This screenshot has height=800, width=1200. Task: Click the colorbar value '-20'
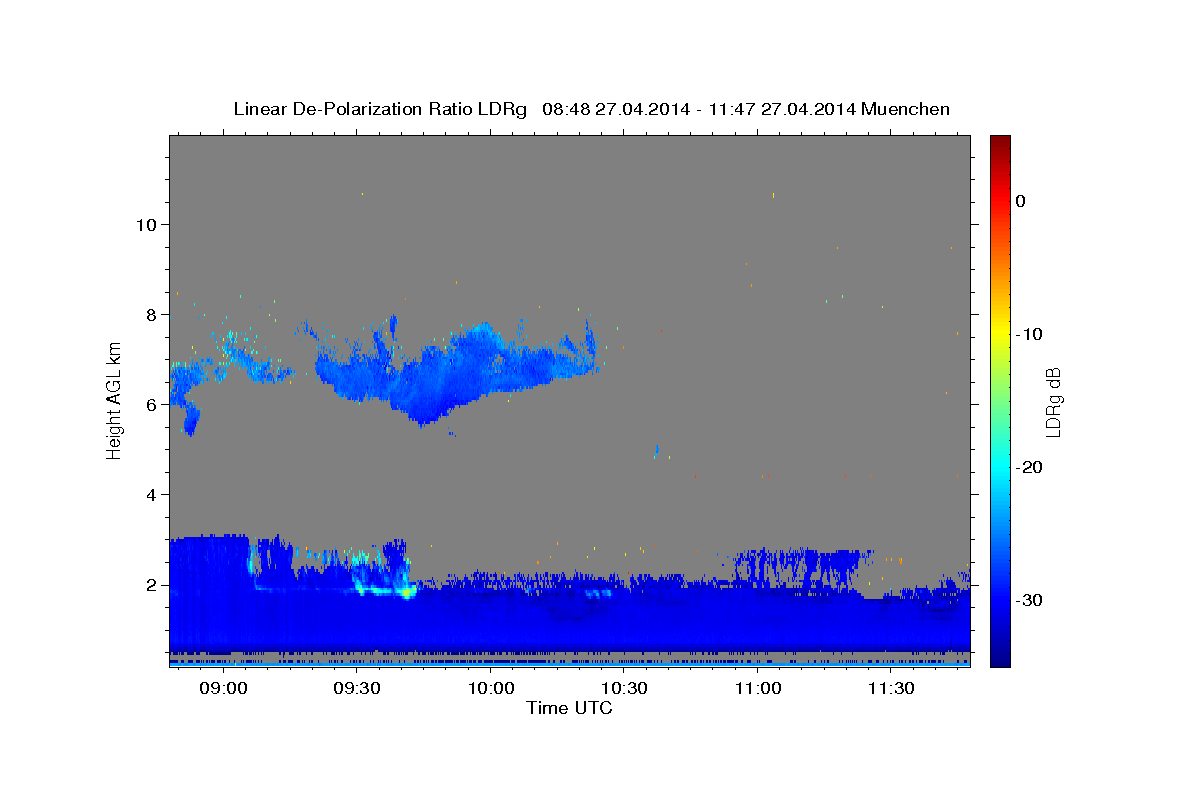click(x=1030, y=467)
